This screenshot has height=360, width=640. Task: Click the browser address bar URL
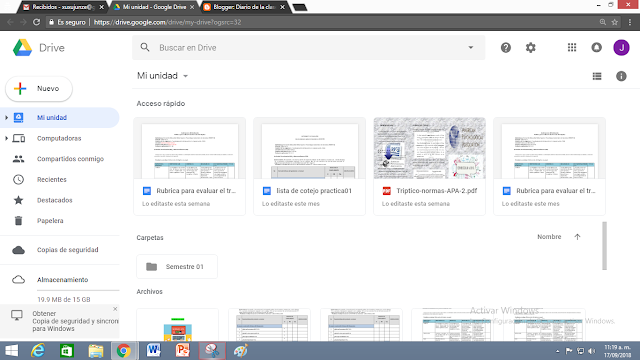[167, 22]
